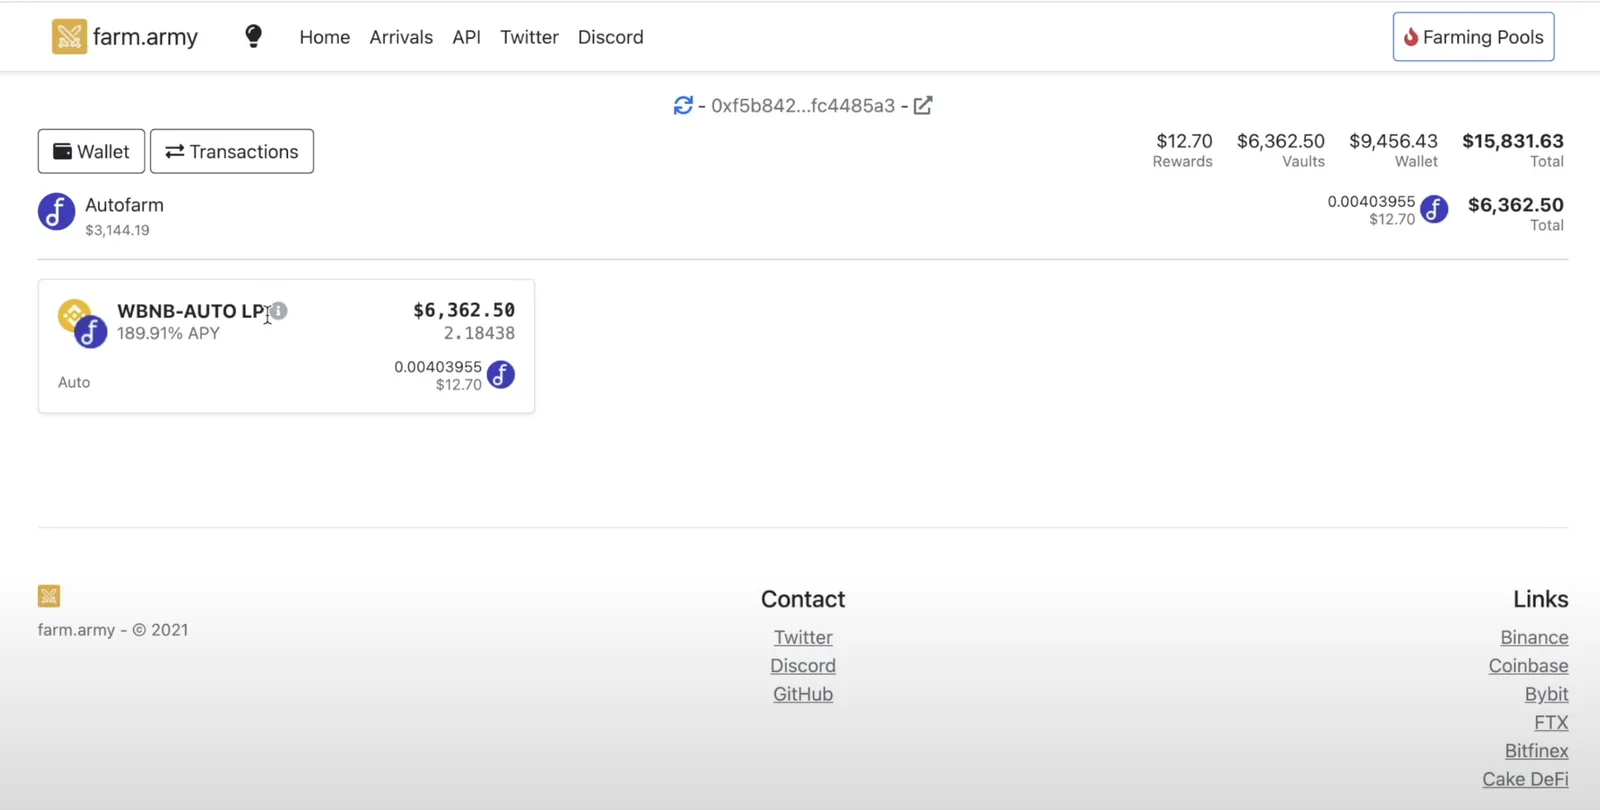Viewport: 1600px width, 810px height.
Task: Open the WBNB-AUTO LP vault
Action: click(x=192, y=311)
